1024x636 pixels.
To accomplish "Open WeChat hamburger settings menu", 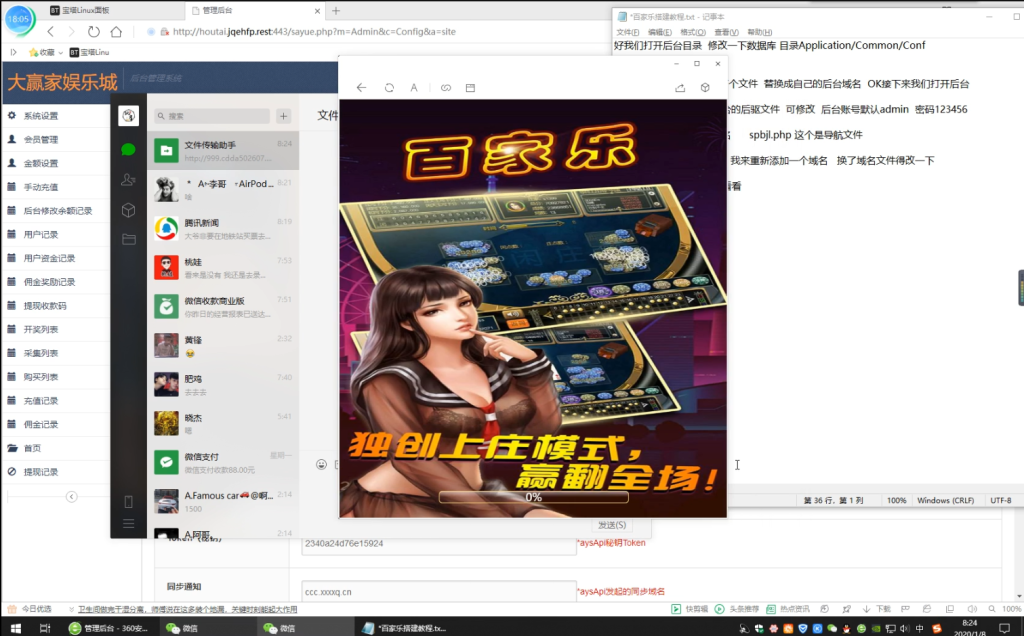I will click(x=129, y=524).
